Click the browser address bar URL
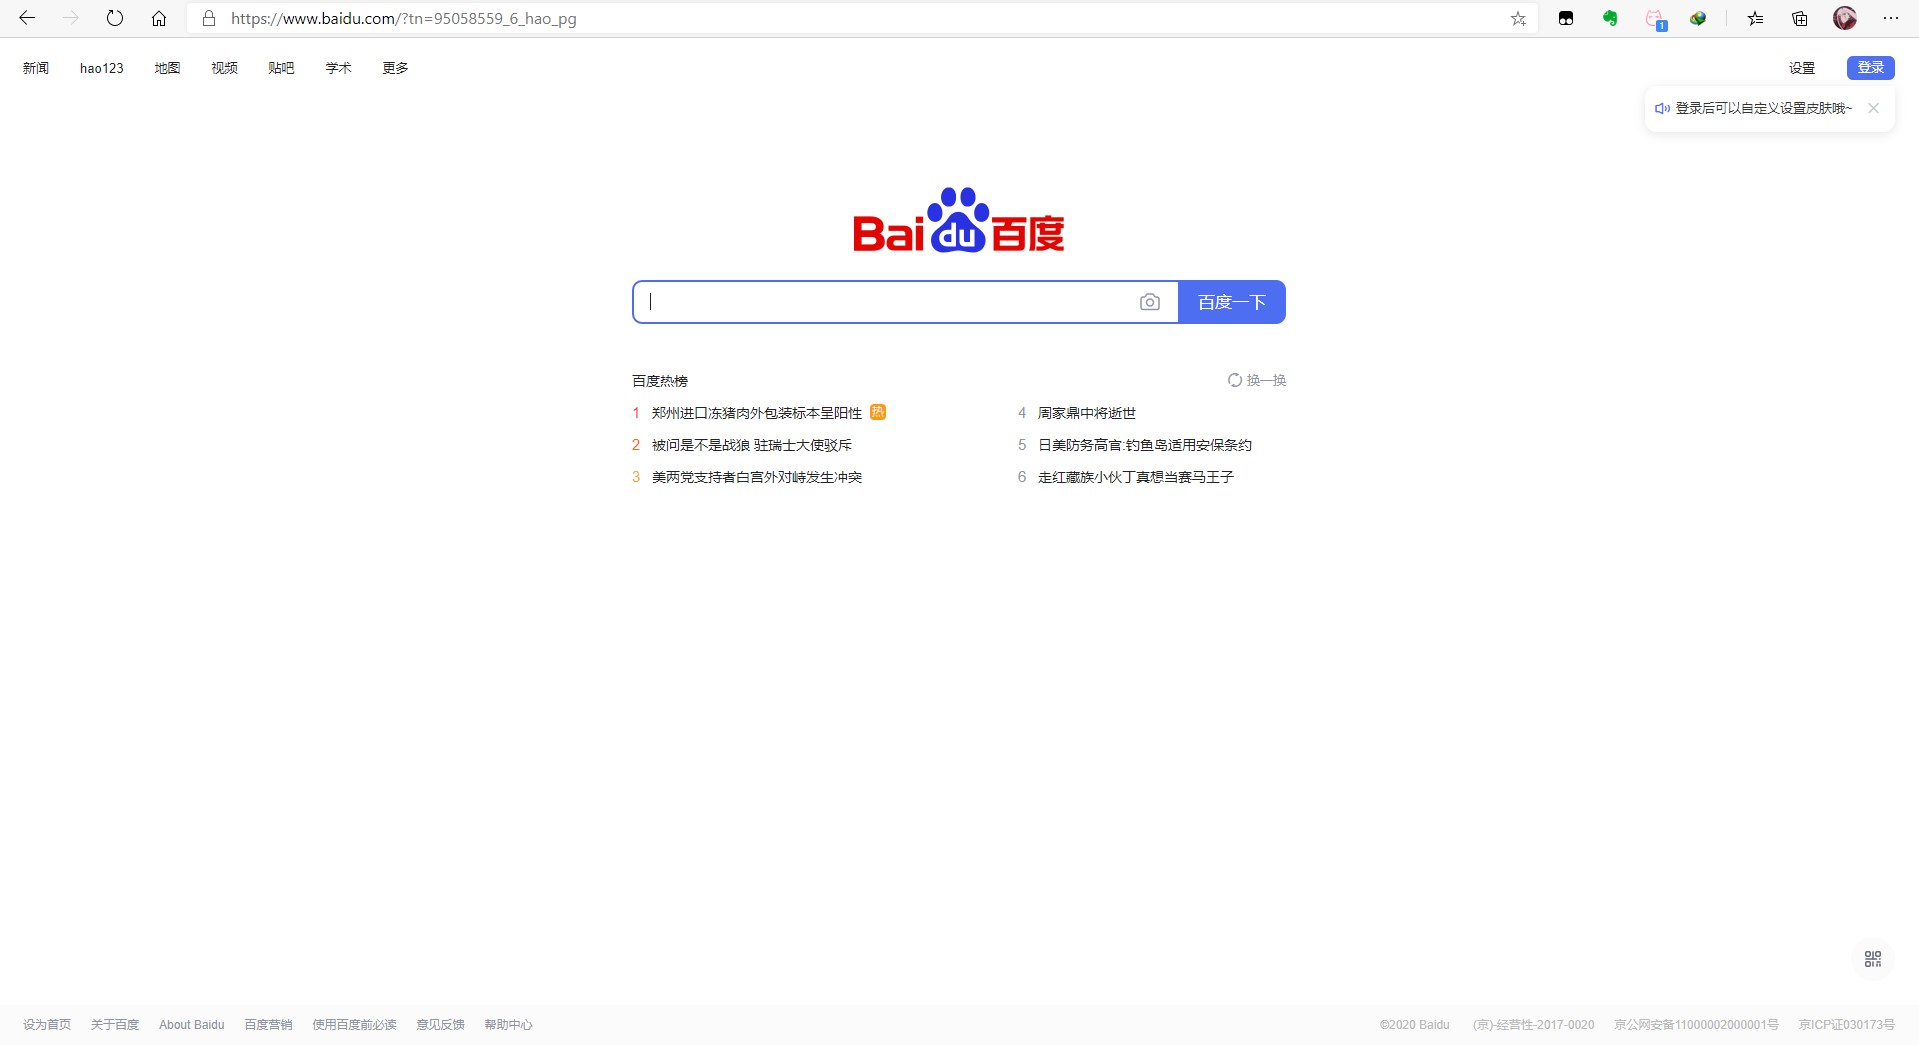Image resolution: width=1919 pixels, height=1045 pixels. pyautogui.click(x=404, y=18)
